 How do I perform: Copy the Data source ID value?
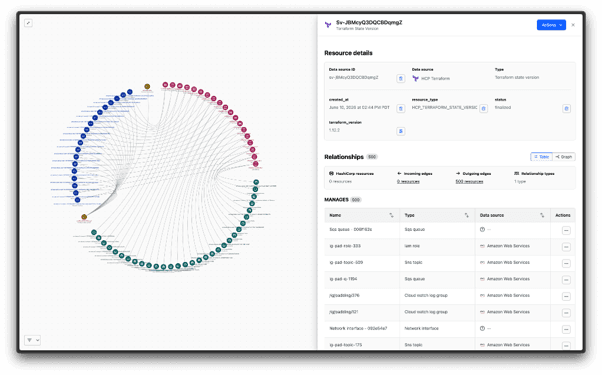click(x=400, y=78)
